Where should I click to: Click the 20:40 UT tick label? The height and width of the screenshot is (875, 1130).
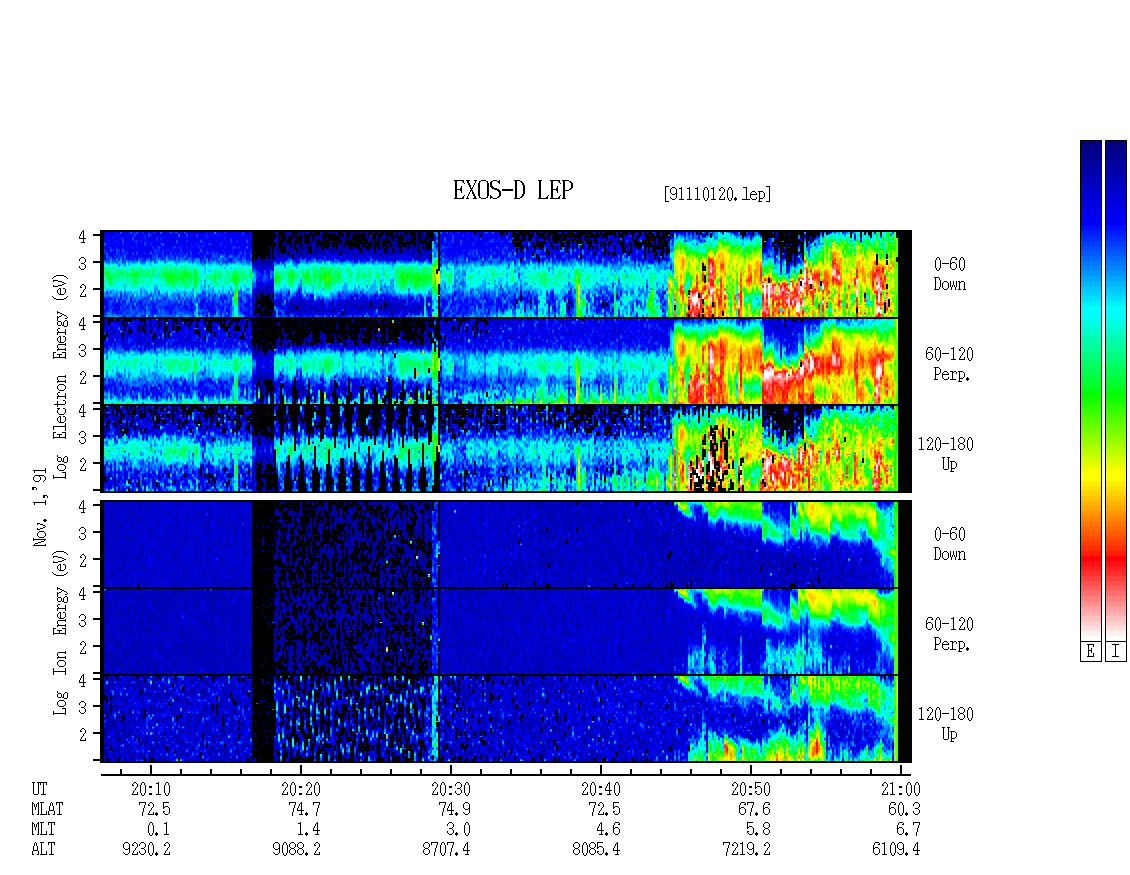pyautogui.click(x=600, y=789)
